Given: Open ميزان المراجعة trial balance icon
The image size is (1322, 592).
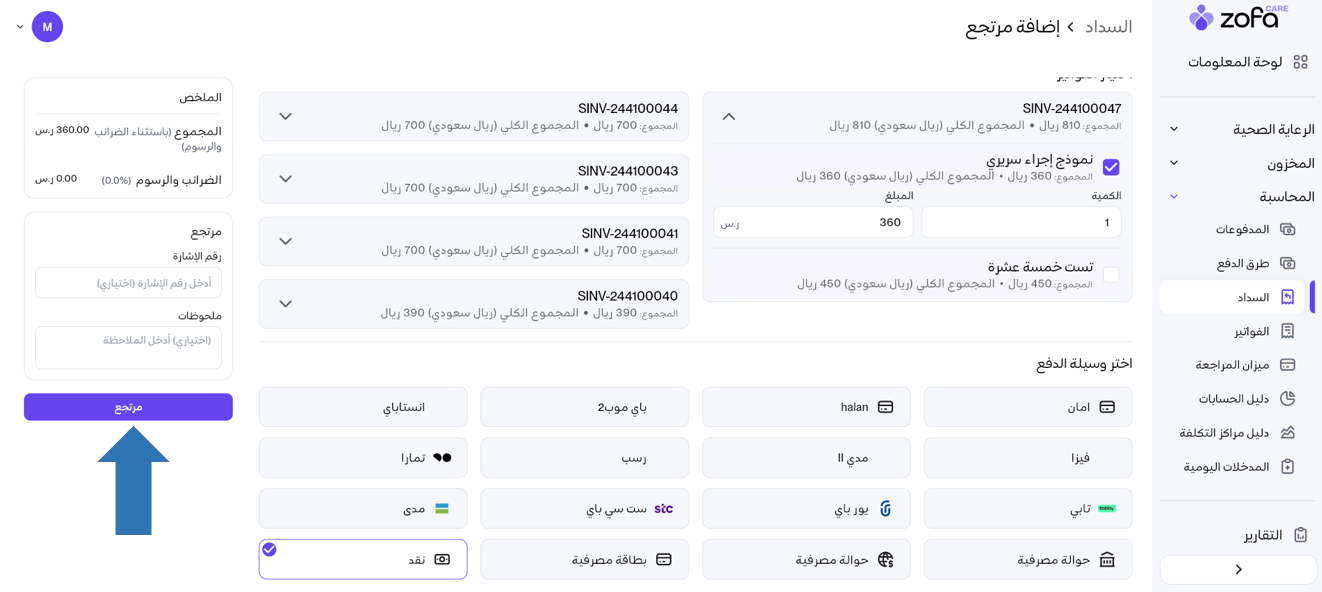Looking at the screenshot, I should 1288,365.
